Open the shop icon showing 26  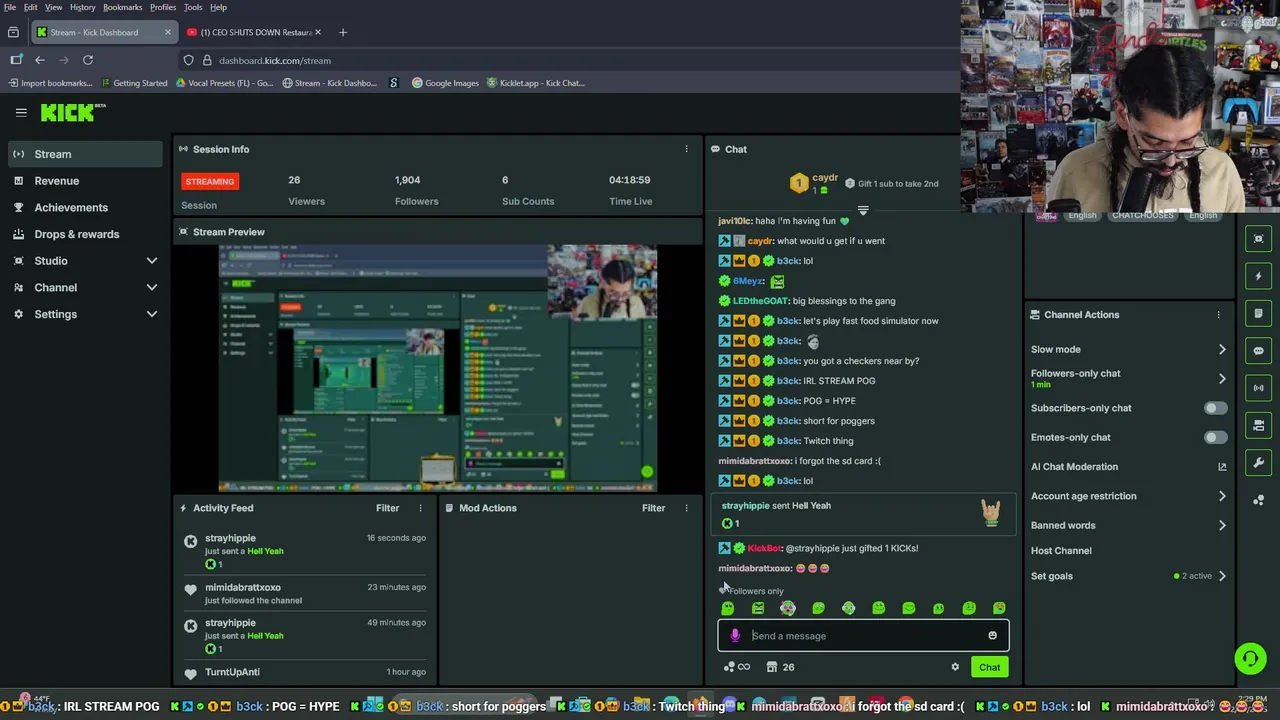pyautogui.click(x=780, y=667)
